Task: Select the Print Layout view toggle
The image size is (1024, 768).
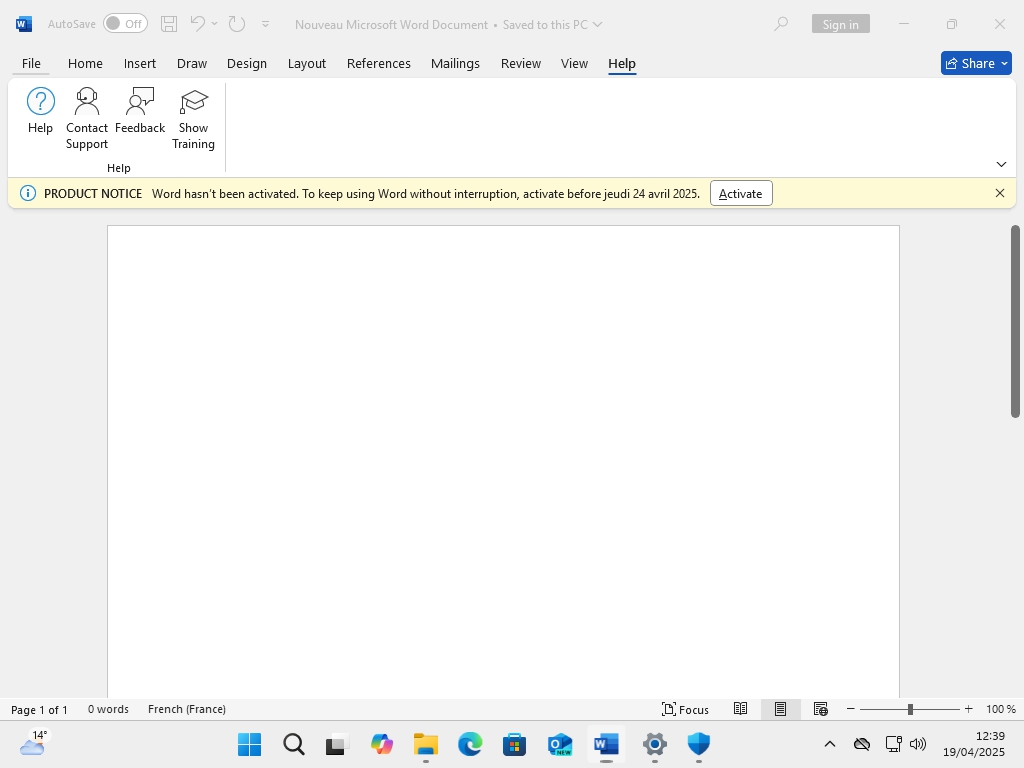Action: click(x=780, y=709)
